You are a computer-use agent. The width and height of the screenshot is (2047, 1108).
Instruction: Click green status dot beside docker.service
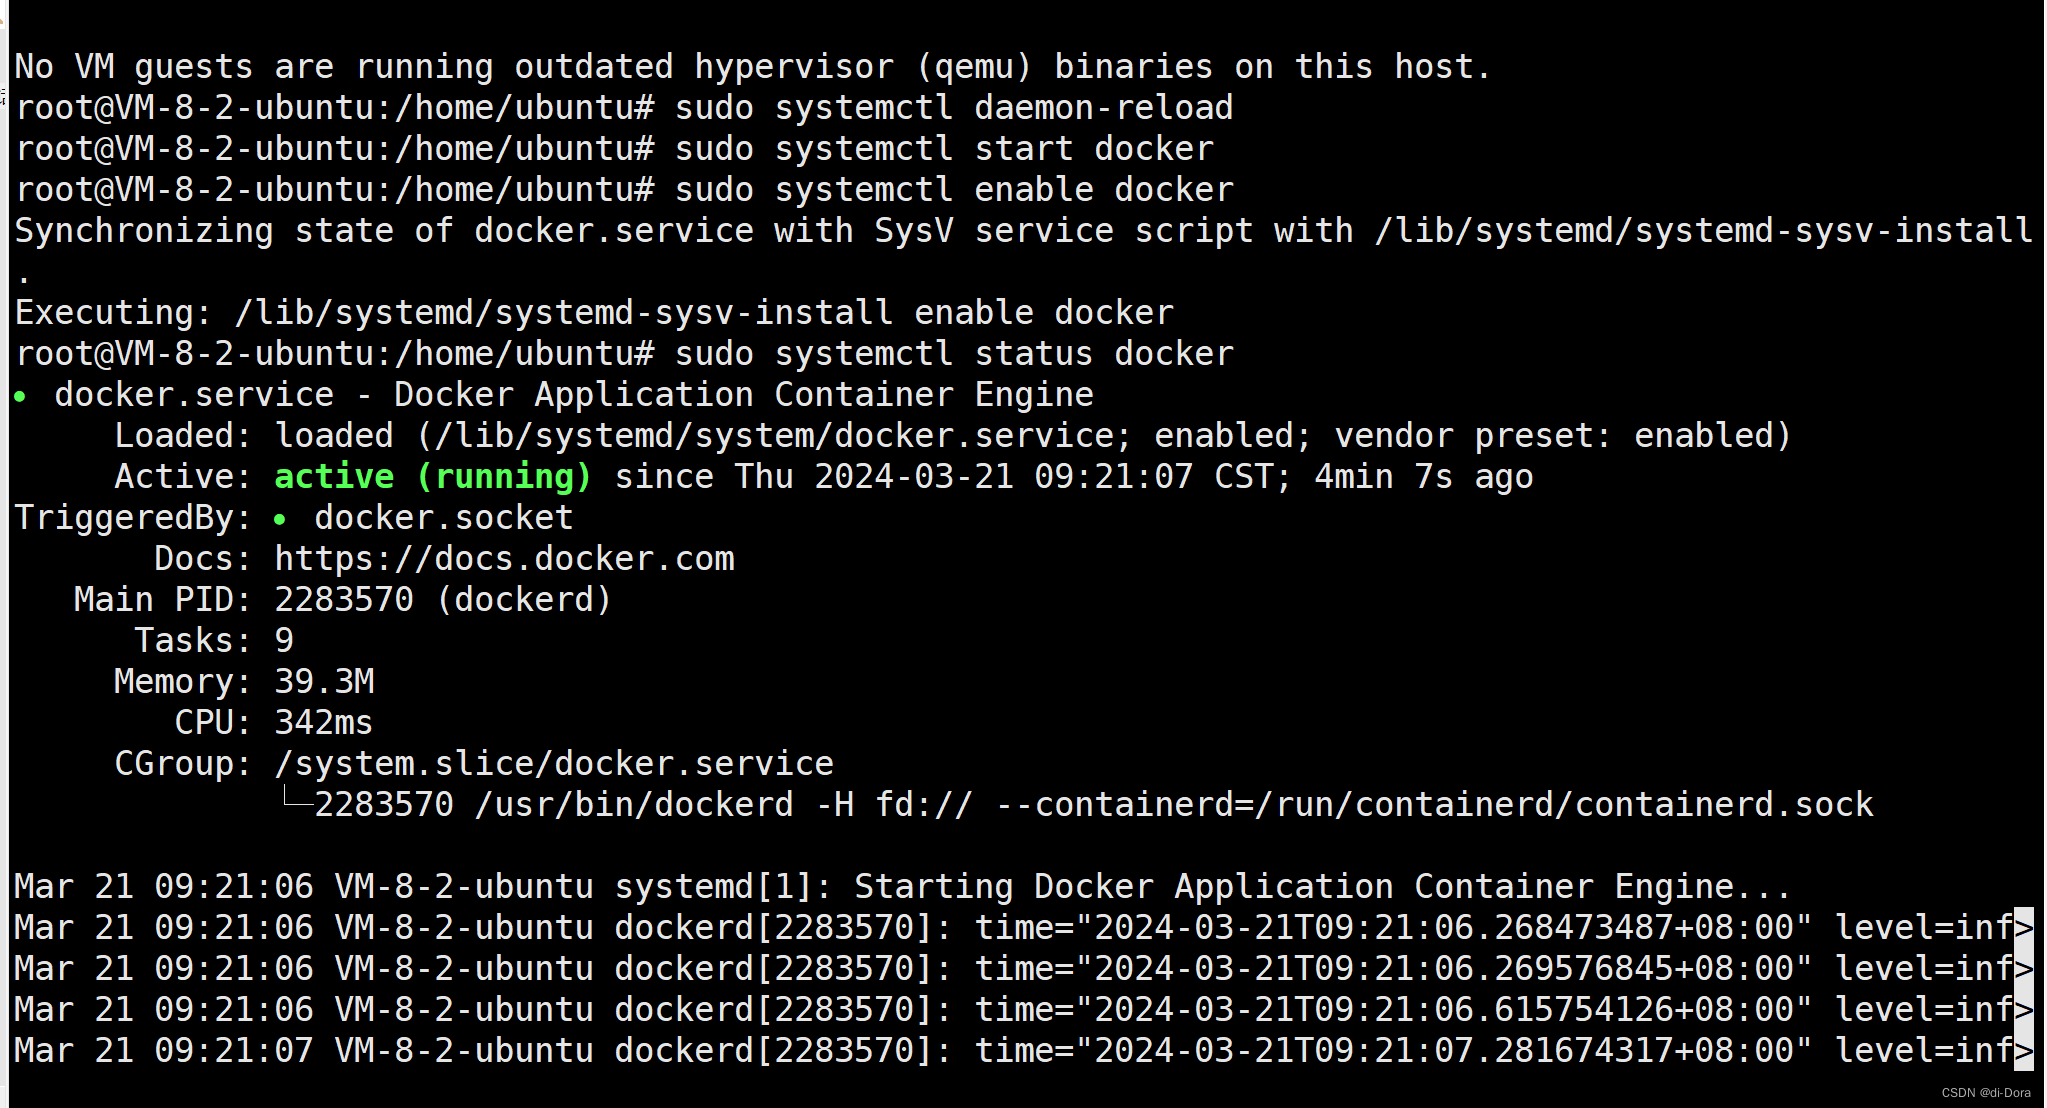click(20, 397)
